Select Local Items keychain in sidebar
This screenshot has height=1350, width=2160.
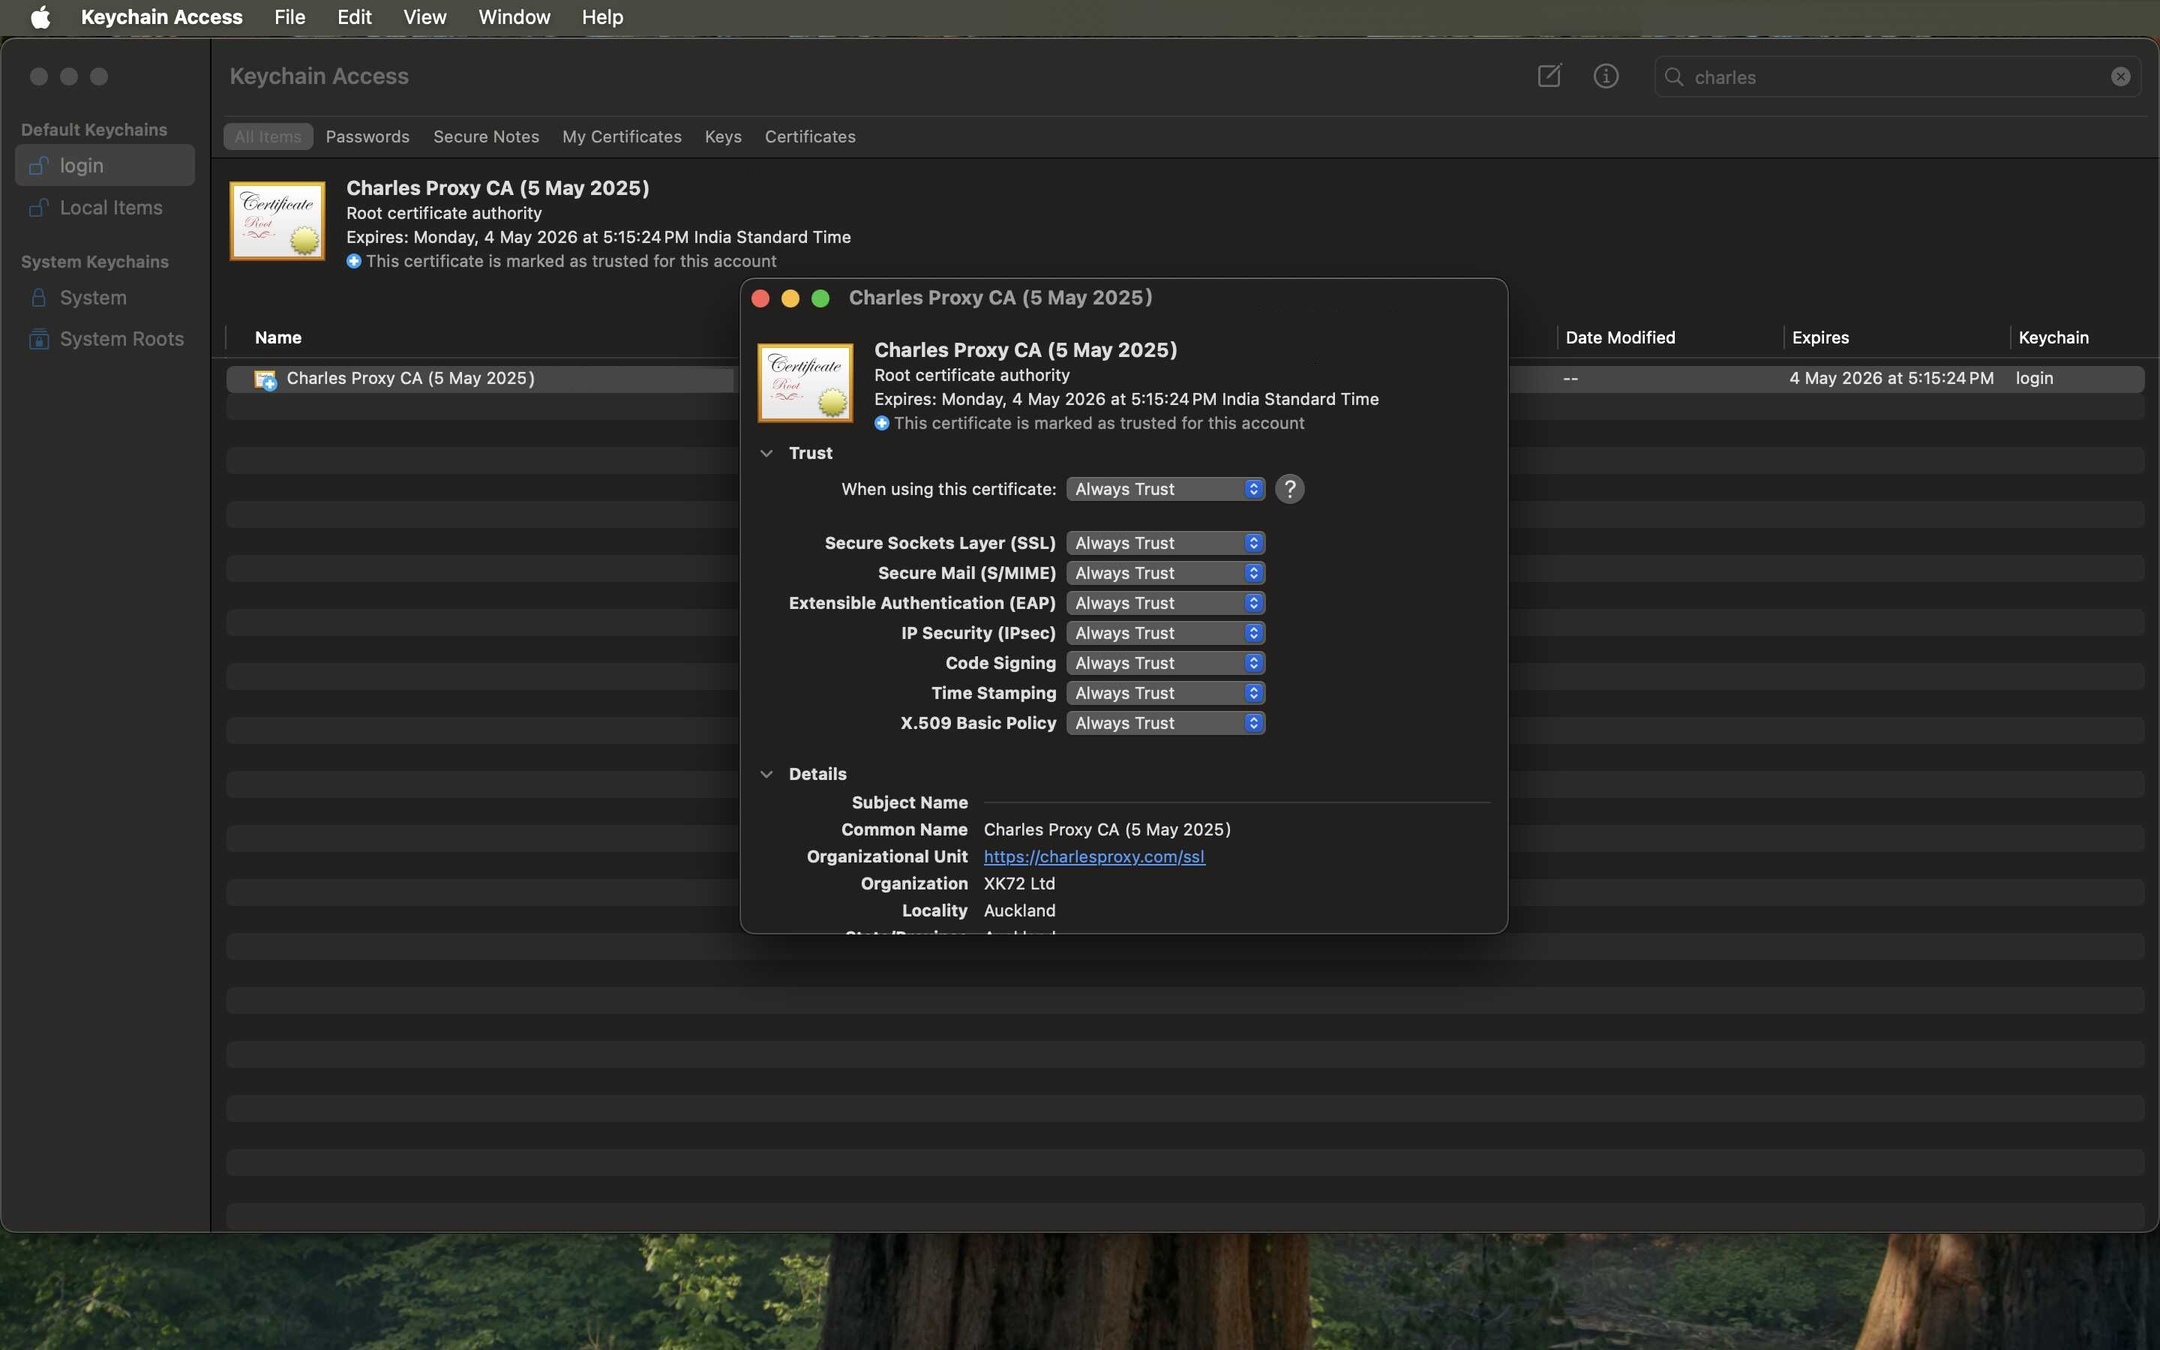point(104,208)
